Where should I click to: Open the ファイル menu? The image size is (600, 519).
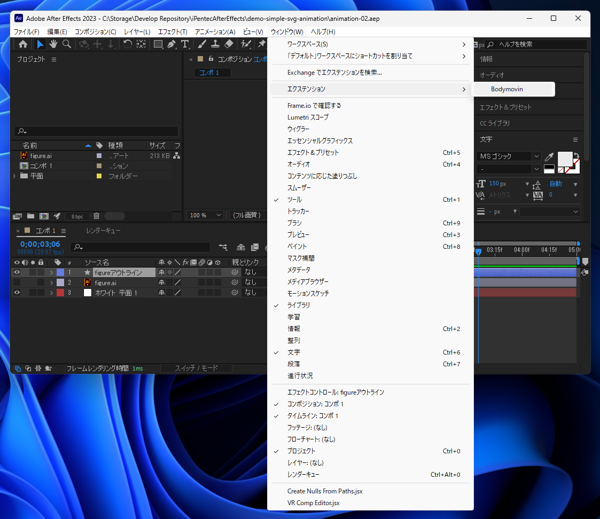pos(26,32)
